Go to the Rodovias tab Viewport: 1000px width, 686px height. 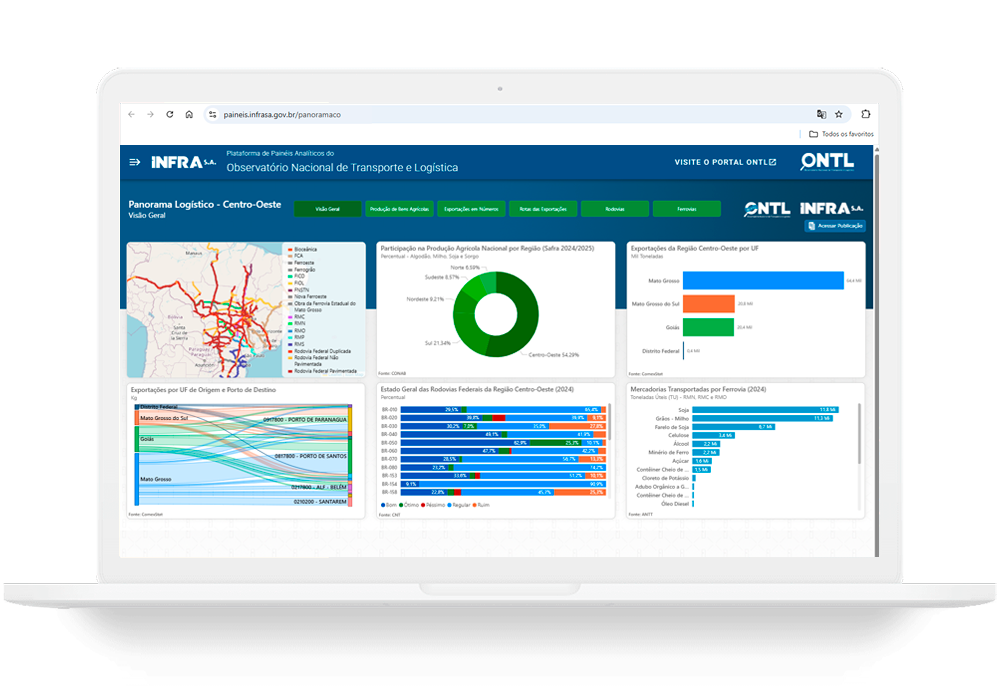tap(615, 209)
